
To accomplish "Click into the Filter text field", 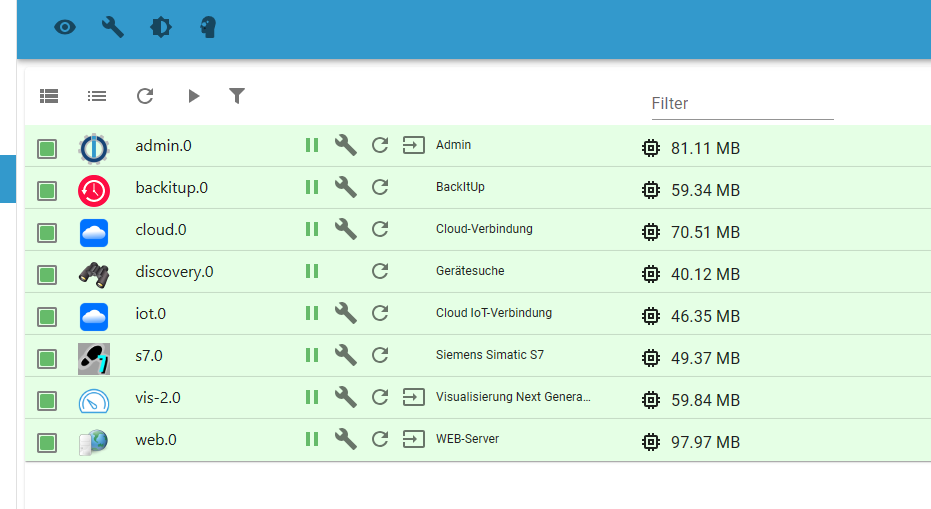I will pos(741,104).
